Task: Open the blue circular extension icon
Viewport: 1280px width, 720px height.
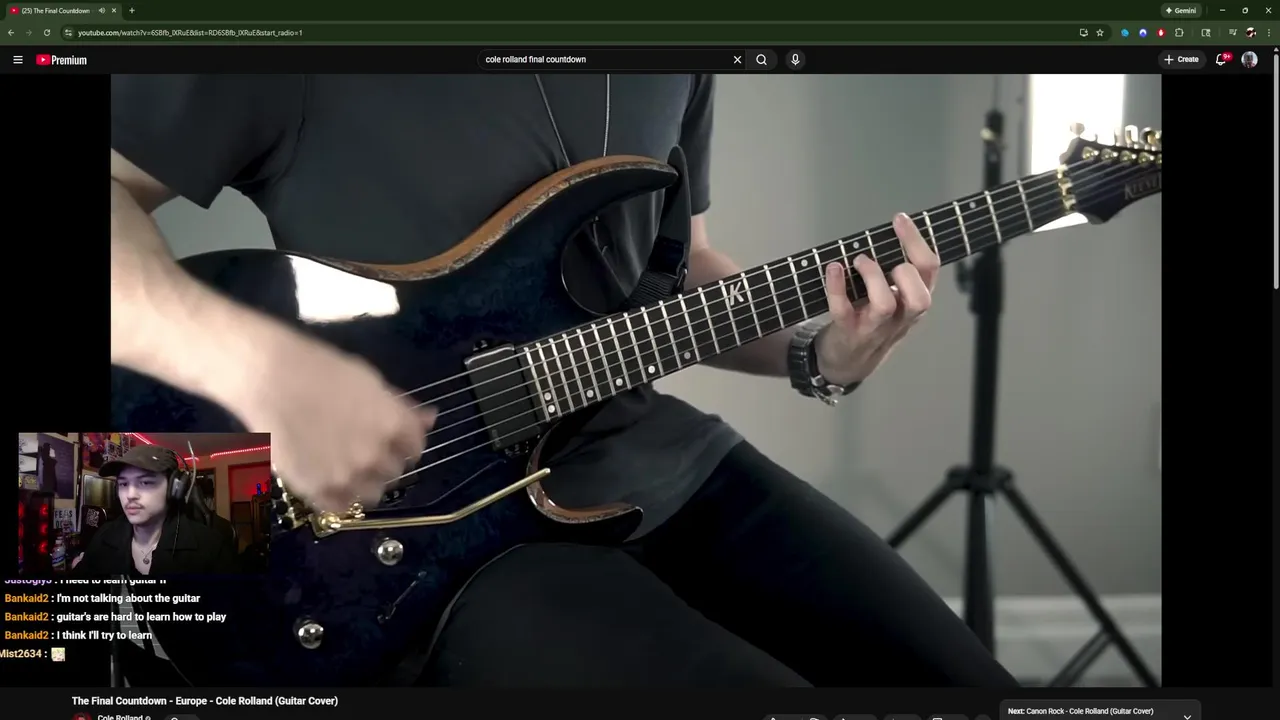Action: click(1125, 33)
